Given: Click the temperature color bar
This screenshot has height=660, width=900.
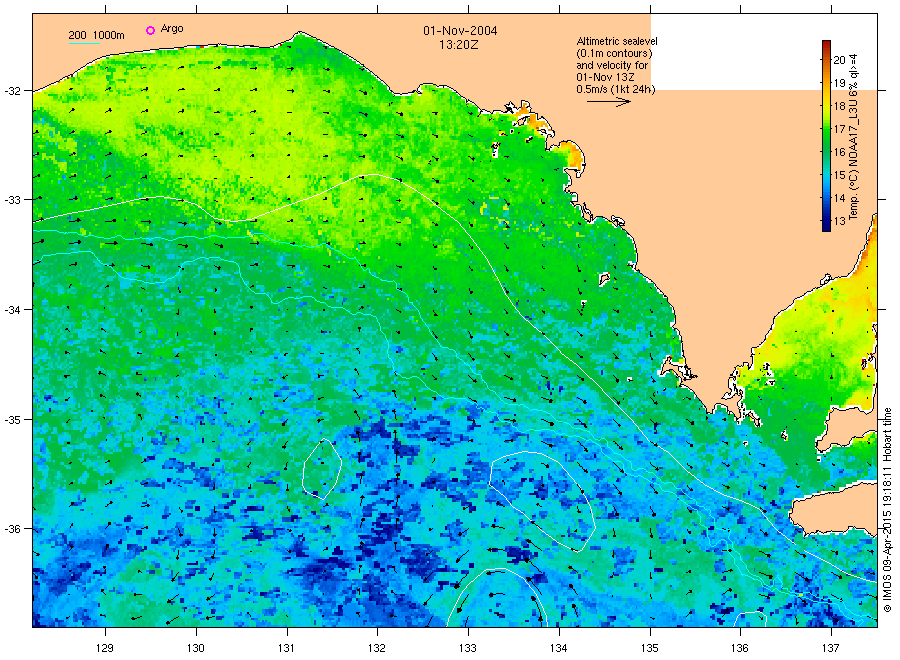Looking at the screenshot, I should click(x=826, y=136).
